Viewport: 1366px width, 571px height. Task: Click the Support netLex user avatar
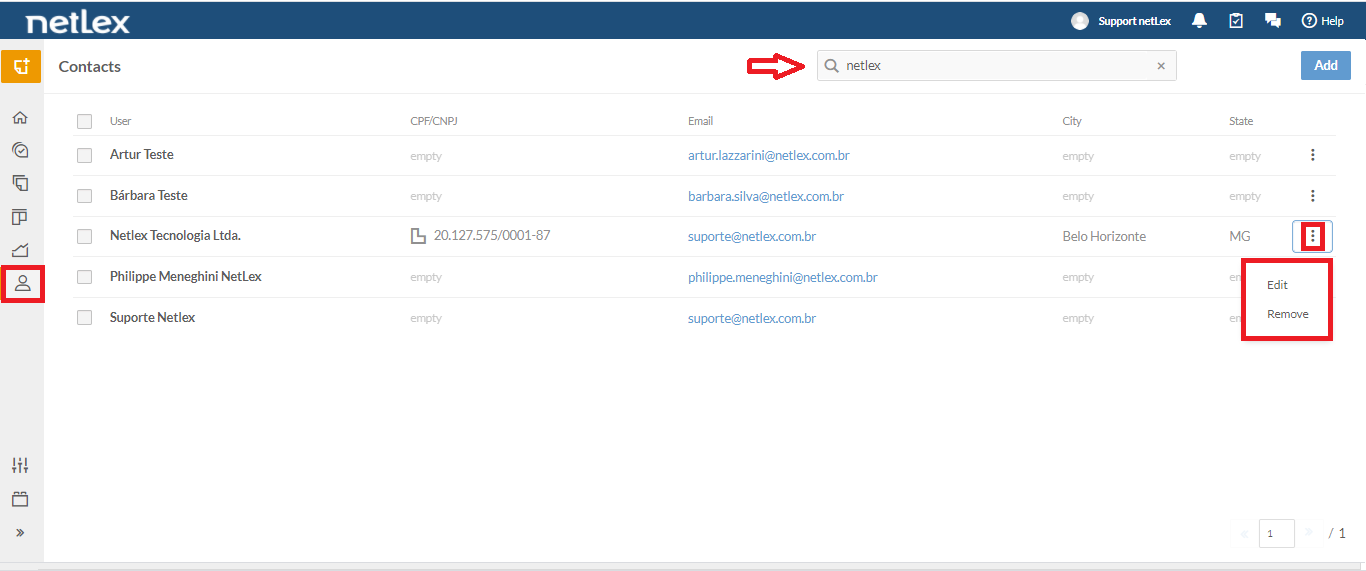[1080, 21]
